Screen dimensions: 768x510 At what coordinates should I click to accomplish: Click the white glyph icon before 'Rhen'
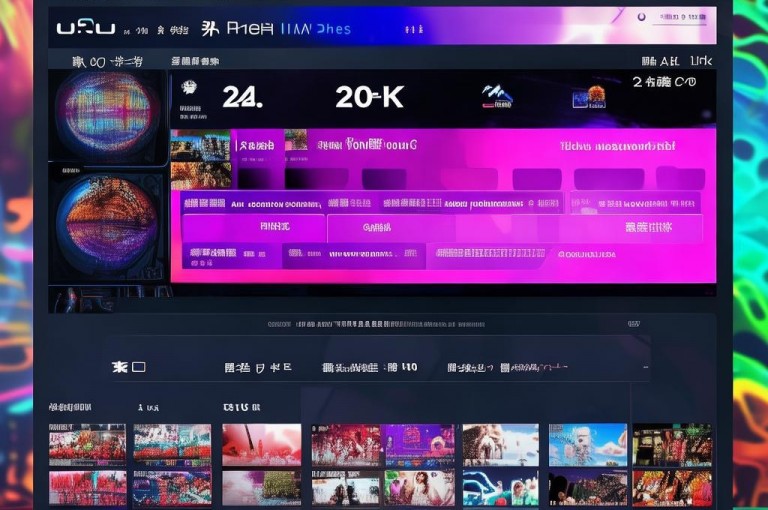tap(210, 29)
